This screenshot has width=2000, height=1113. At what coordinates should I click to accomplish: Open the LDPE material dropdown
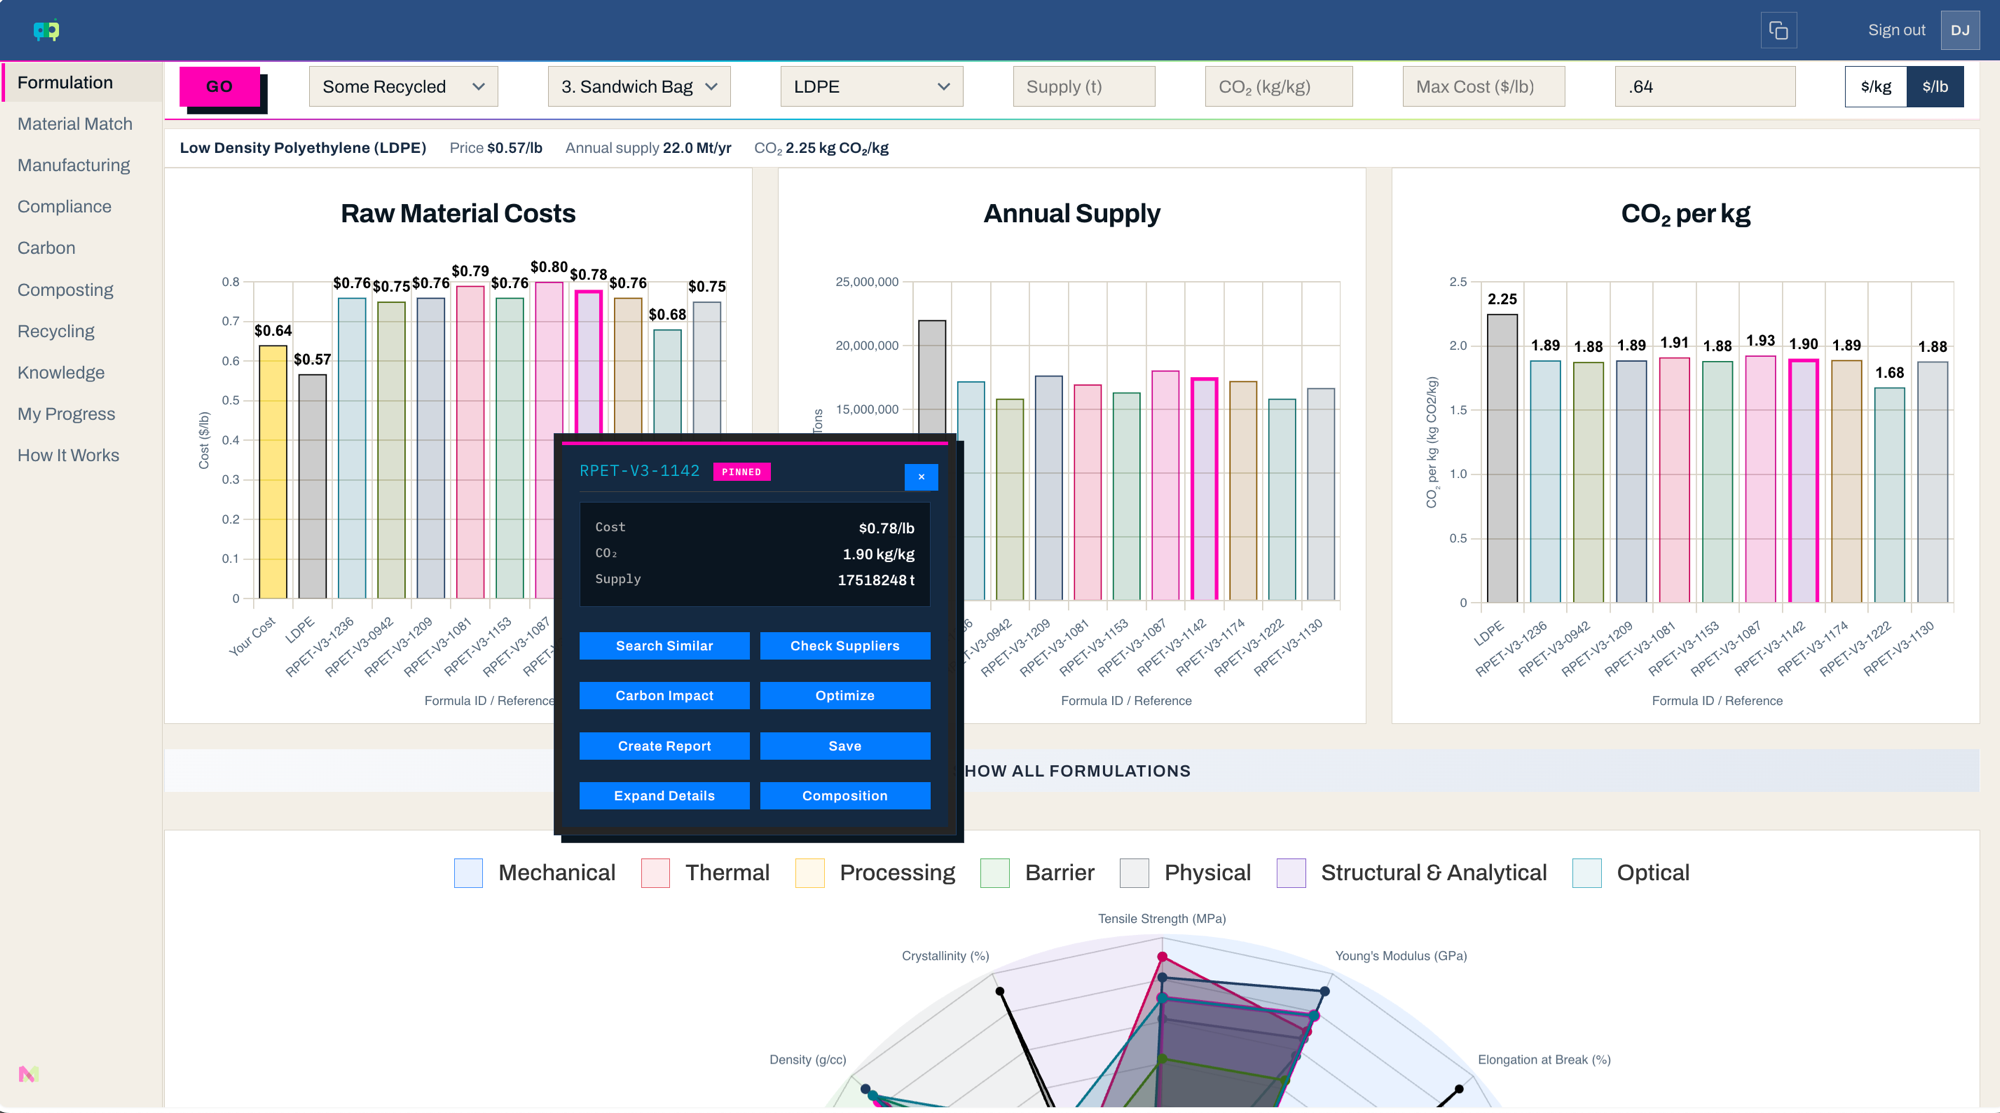(x=872, y=87)
